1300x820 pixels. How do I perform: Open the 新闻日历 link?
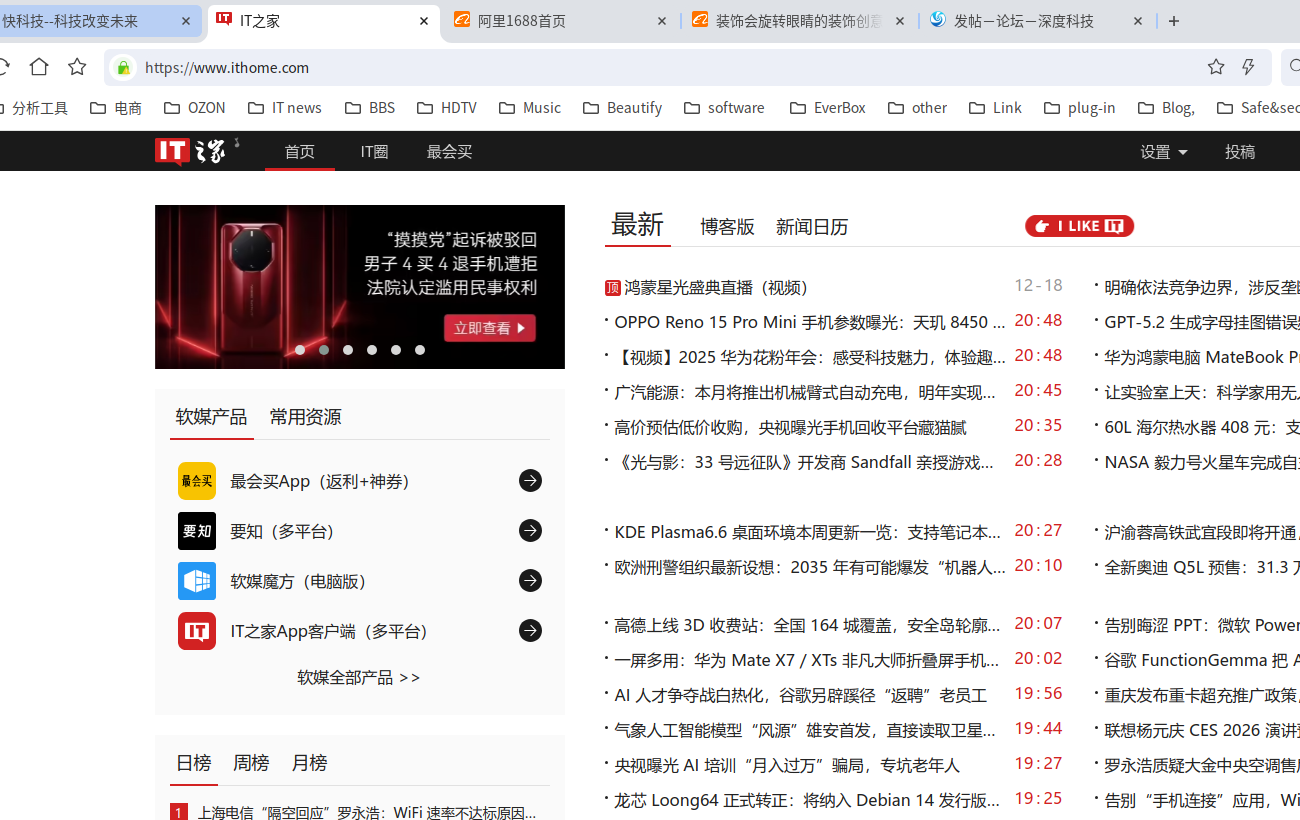(812, 227)
